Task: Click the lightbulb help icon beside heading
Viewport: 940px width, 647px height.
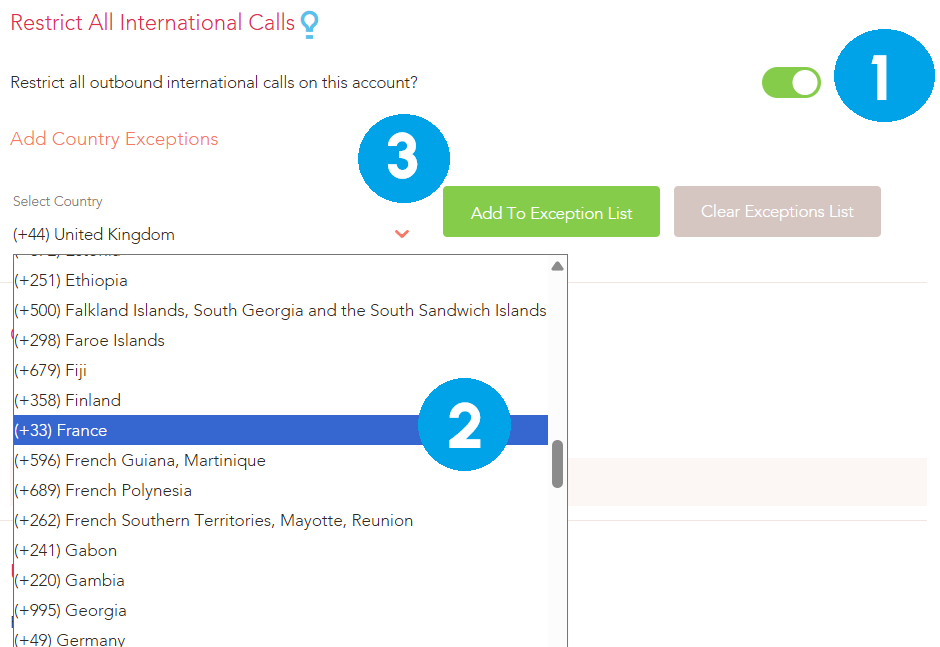Action: tap(309, 25)
